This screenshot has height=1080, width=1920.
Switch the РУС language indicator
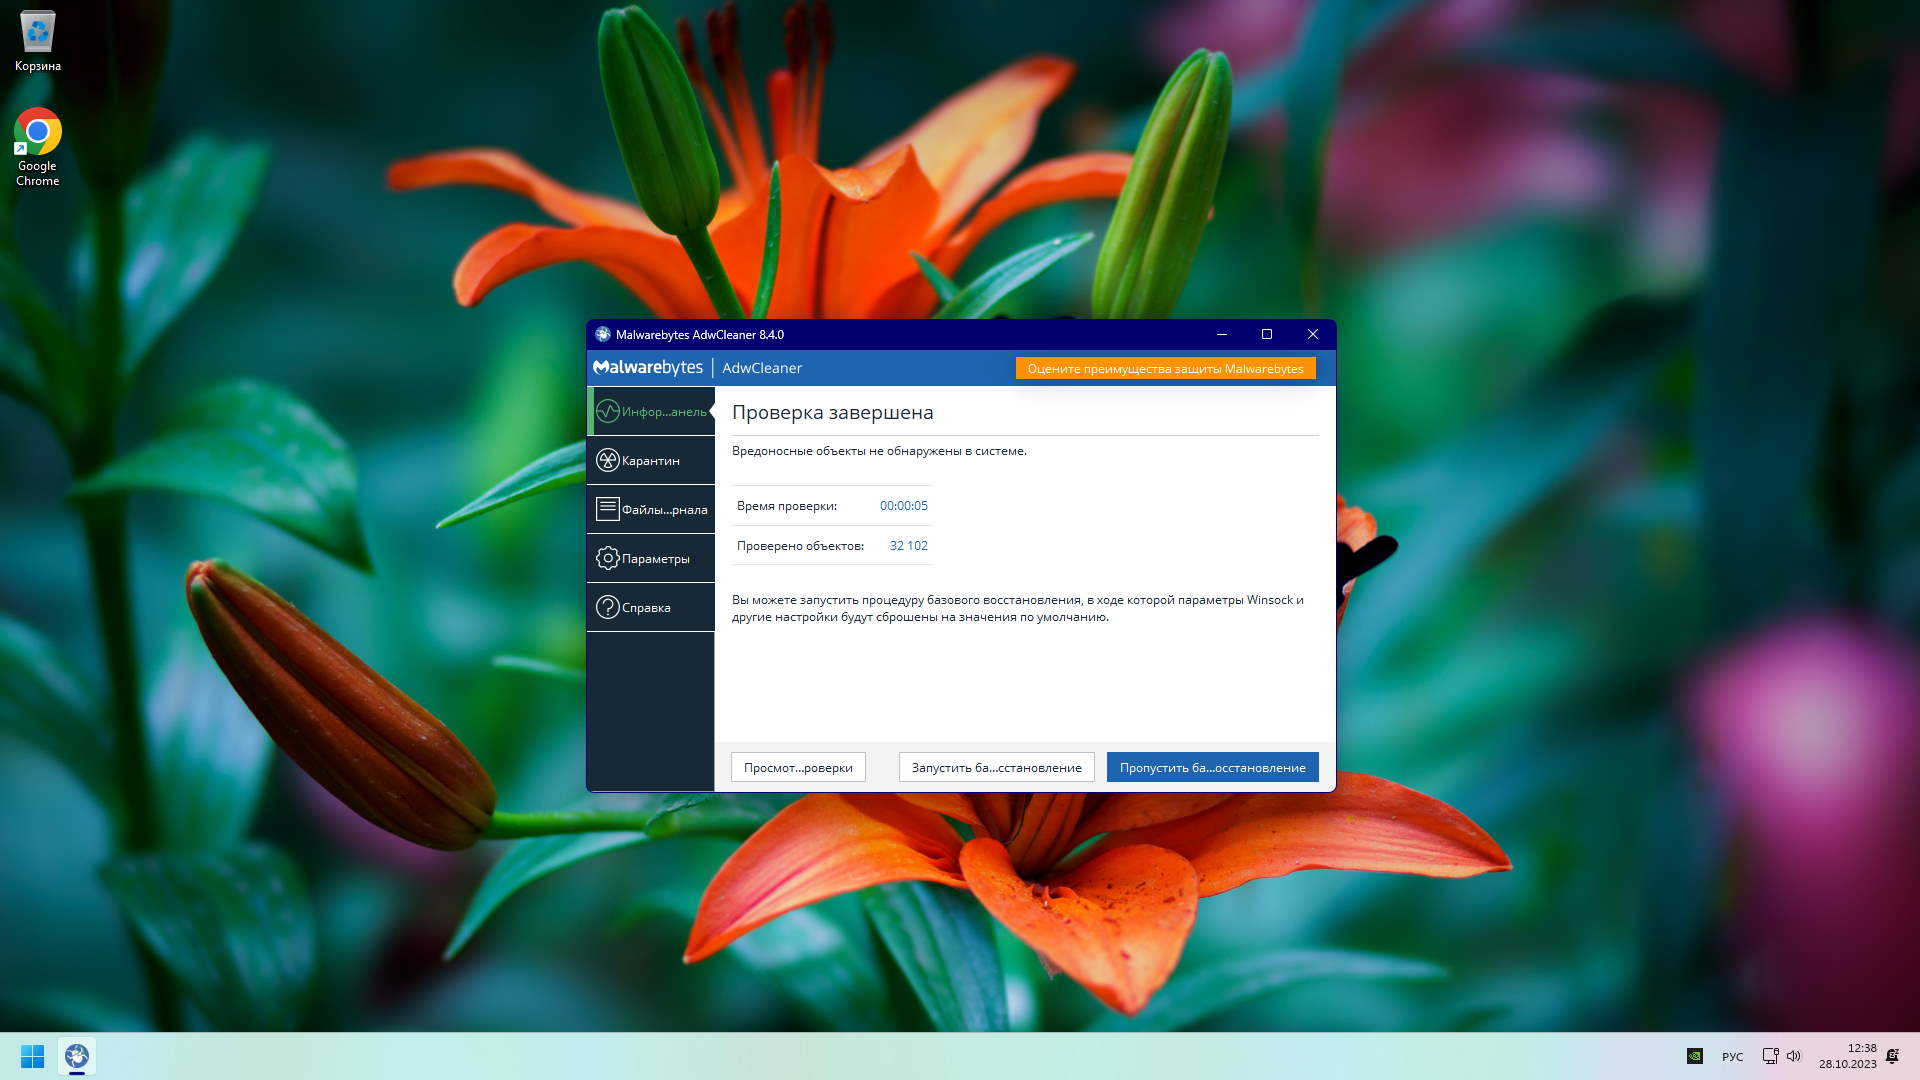[x=1732, y=1057]
